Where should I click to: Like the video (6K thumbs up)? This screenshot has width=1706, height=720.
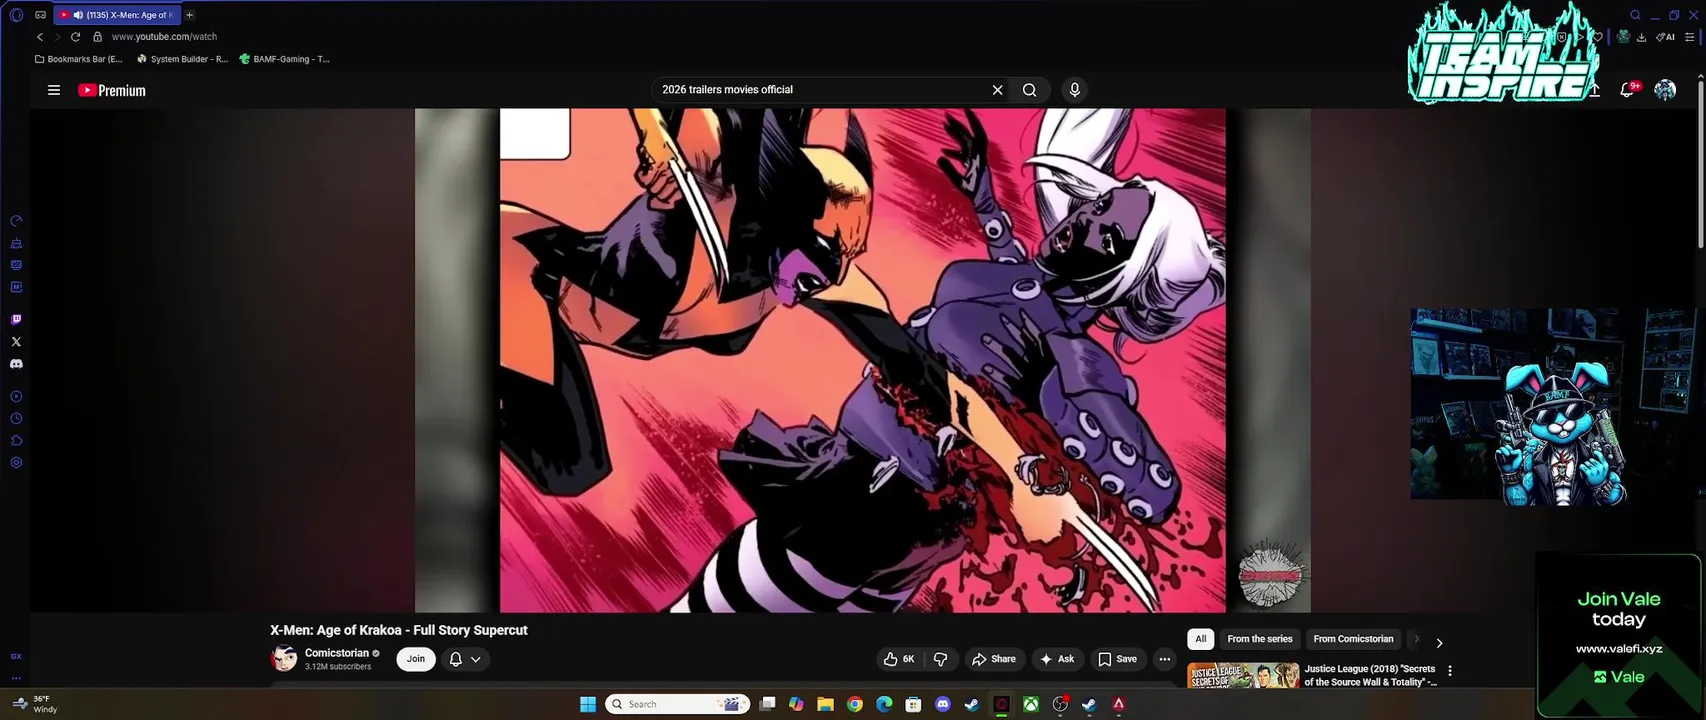click(898, 659)
